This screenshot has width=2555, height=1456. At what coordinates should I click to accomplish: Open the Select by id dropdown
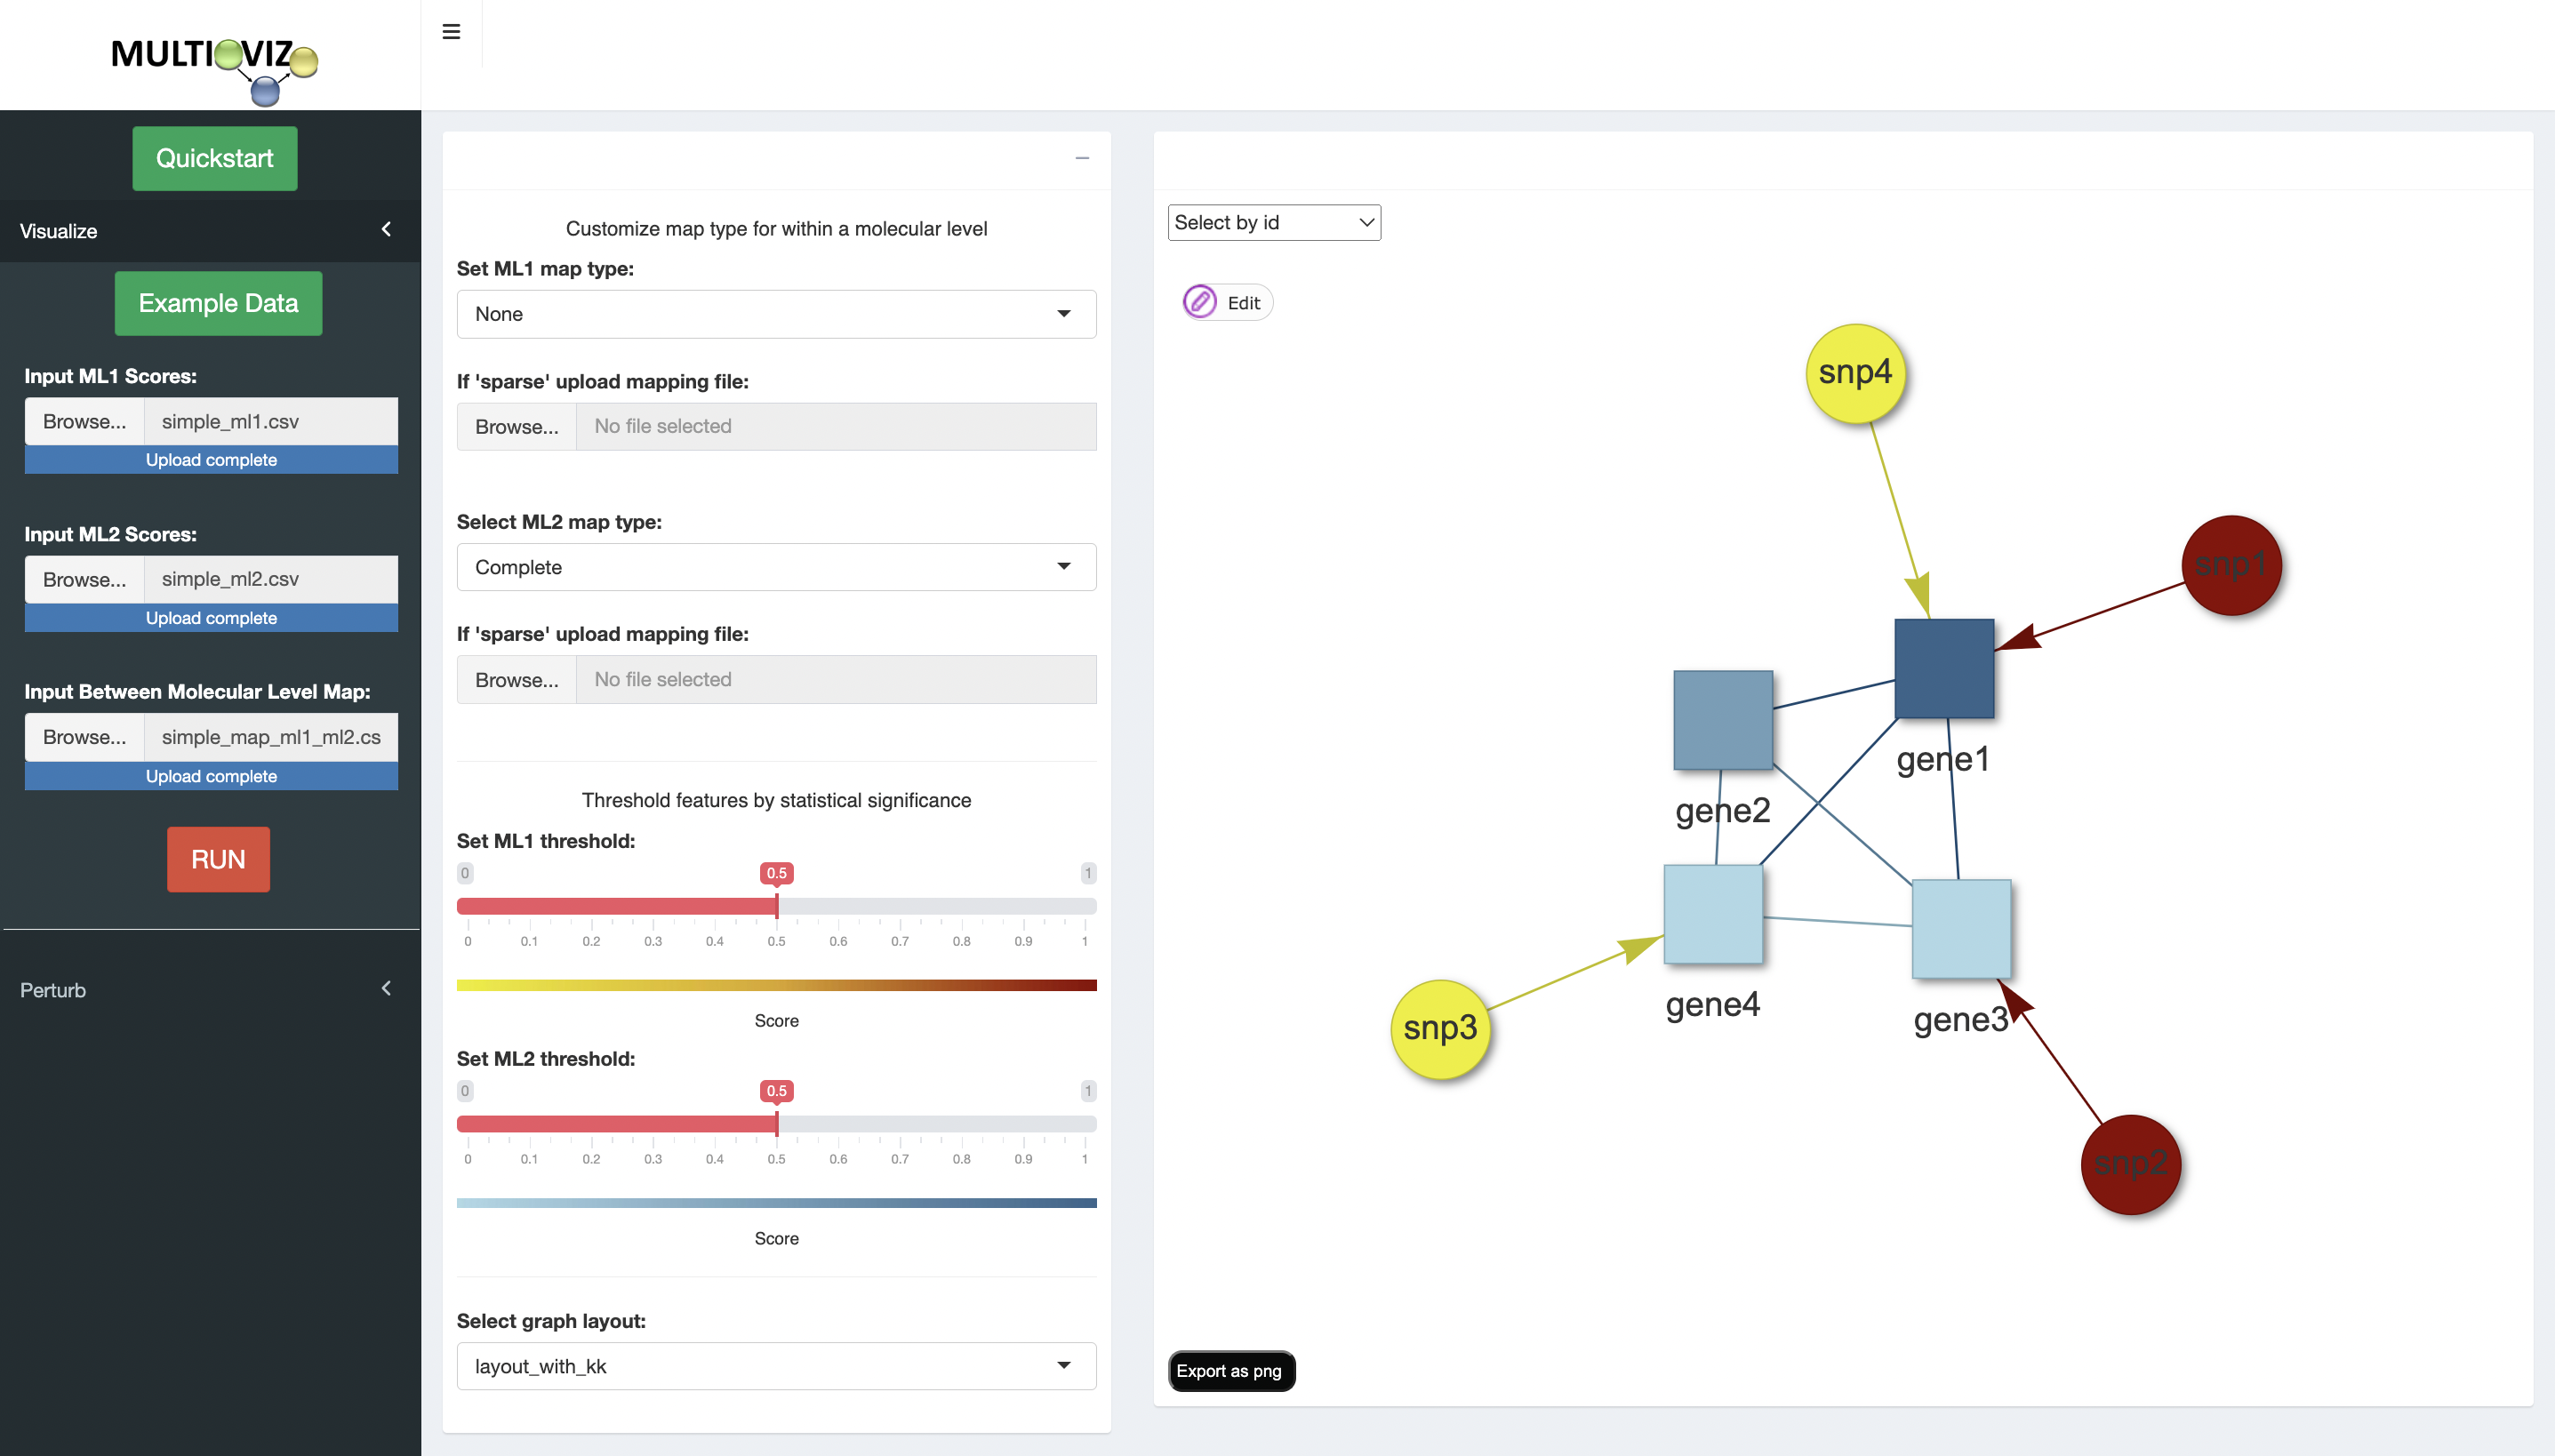coord(1273,222)
